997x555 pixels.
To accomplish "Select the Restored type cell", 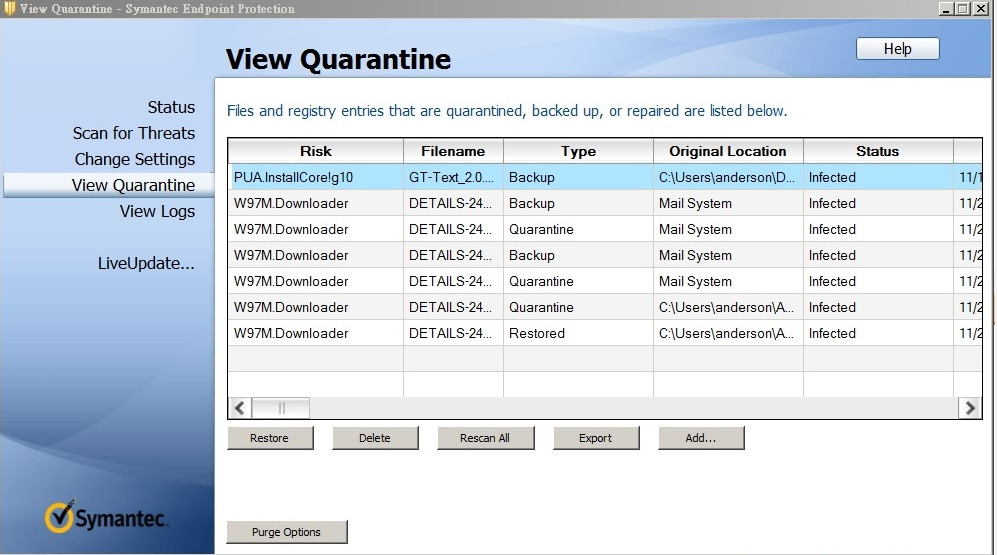I will [578, 333].
